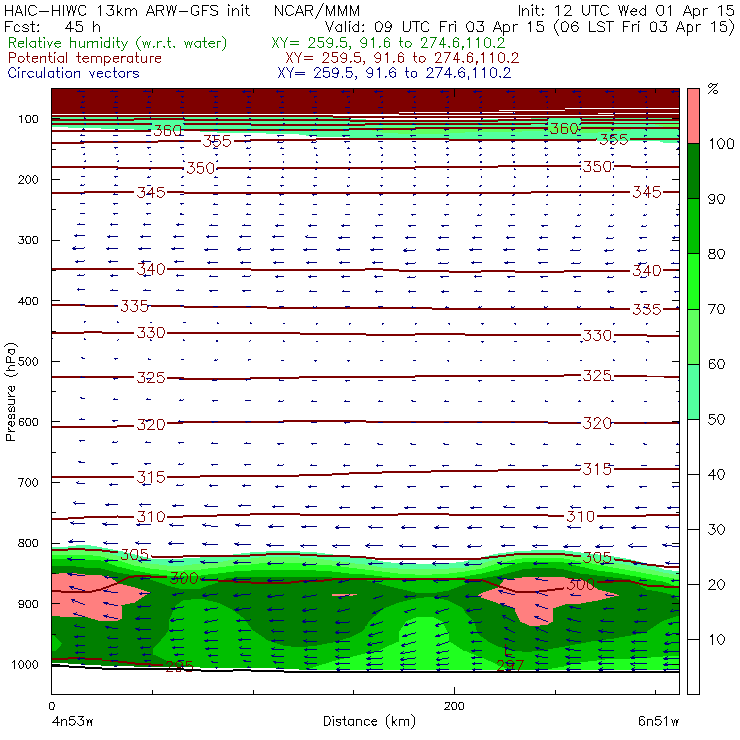Click the colorbar label '20'
740x740 pixels.
(716, 585)
